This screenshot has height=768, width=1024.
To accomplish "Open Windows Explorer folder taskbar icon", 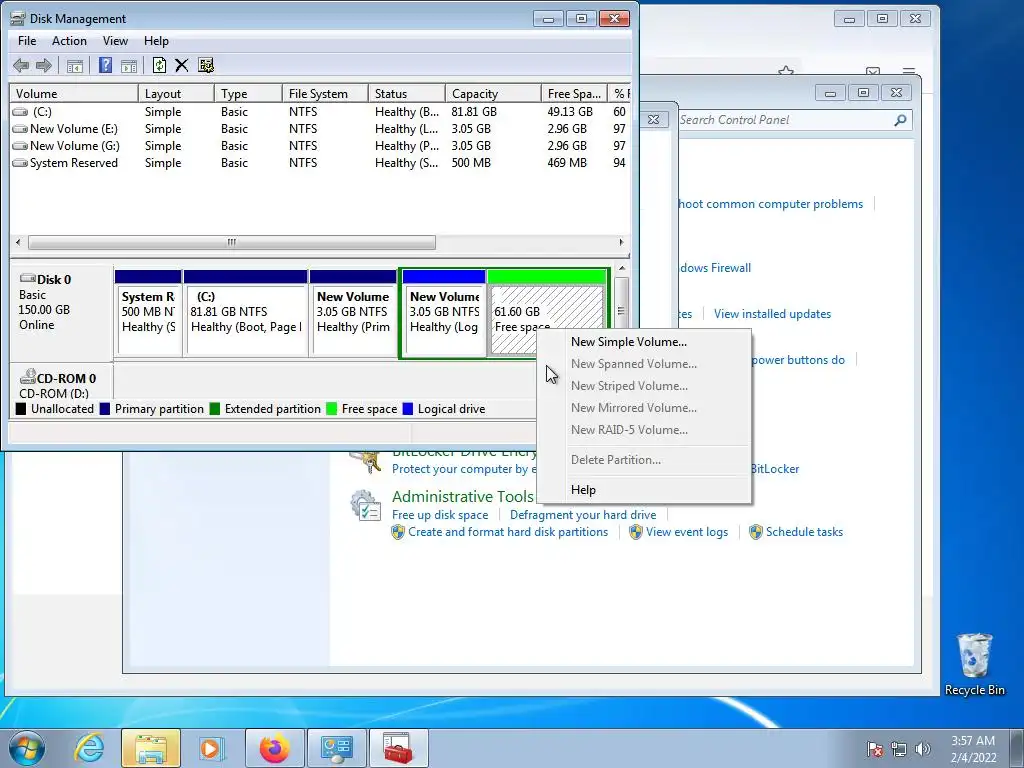I will 151,748.
